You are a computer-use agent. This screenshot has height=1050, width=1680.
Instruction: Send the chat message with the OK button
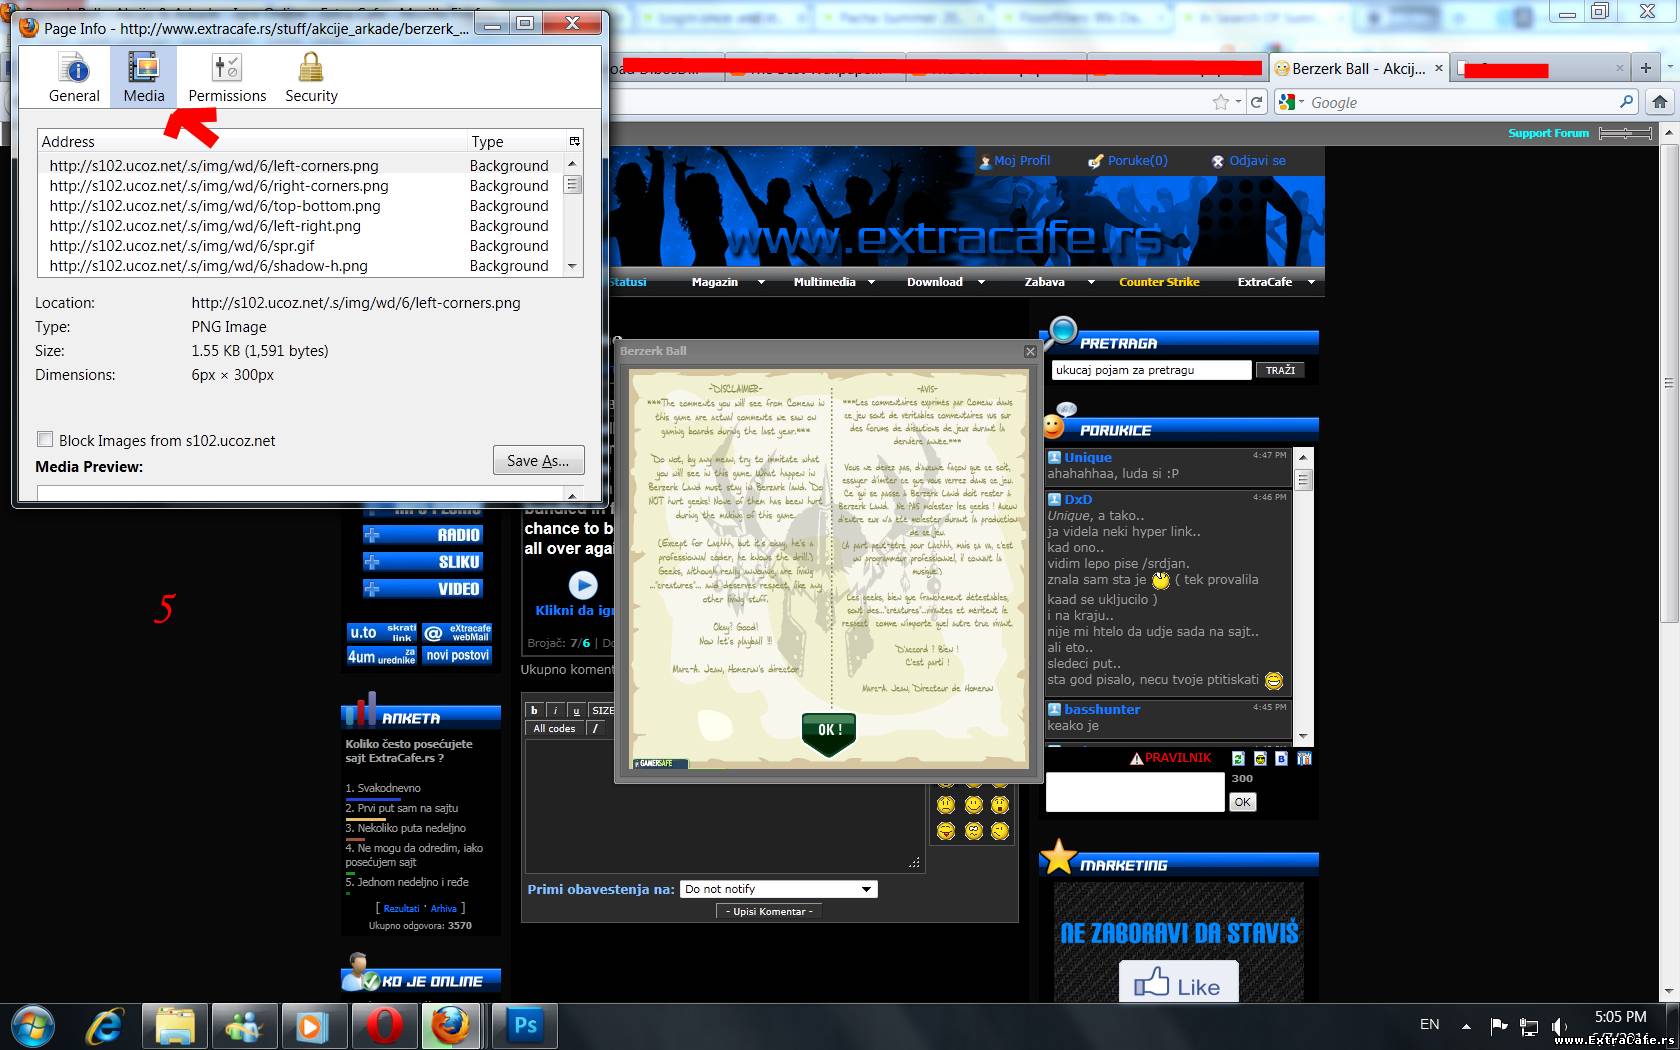[1242, 802]
